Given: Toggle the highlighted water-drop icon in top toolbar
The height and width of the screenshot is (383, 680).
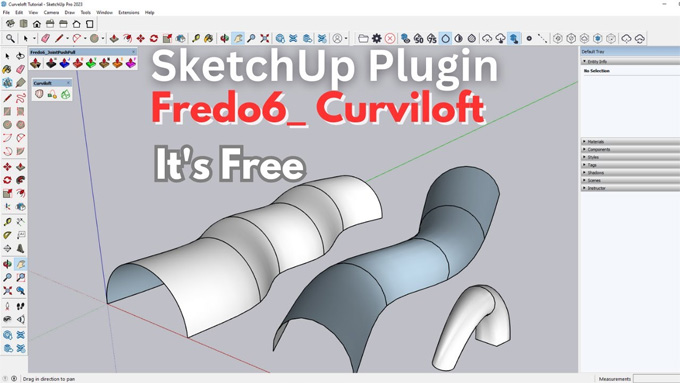Looking at the screenshot, I should pos(445,39).
